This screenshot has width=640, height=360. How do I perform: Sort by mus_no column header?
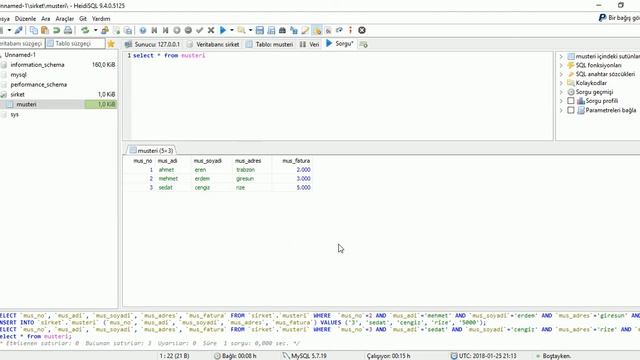click(x=142, y=161)
